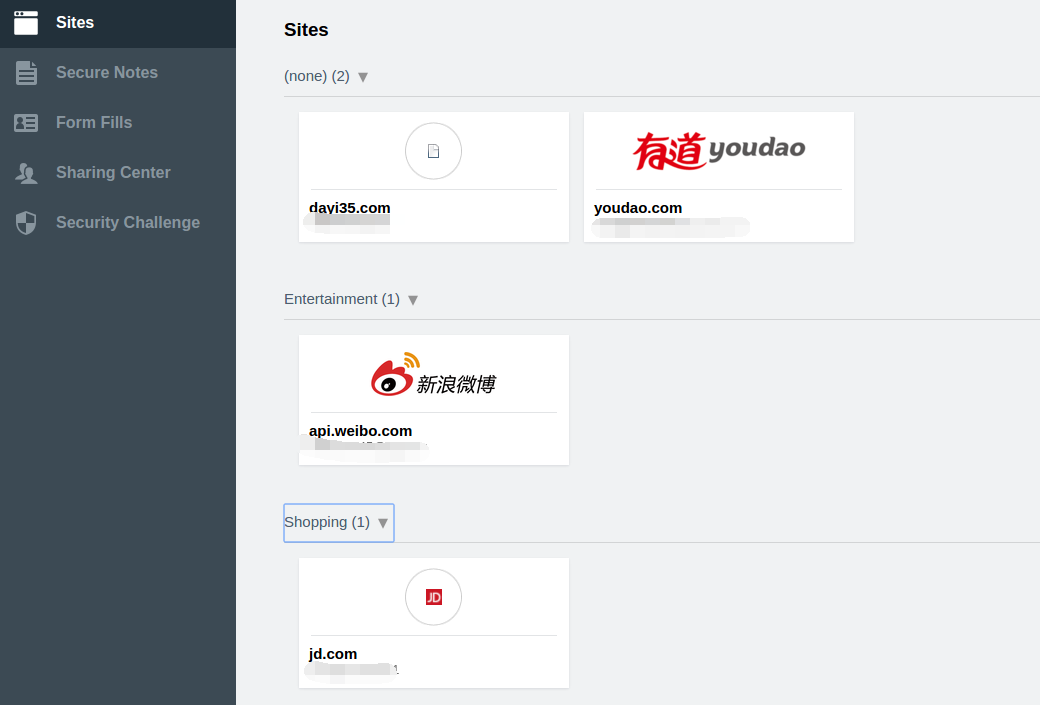Select the jd.com site name
The width and height of the screenshot is (1040, 705).
333,654
